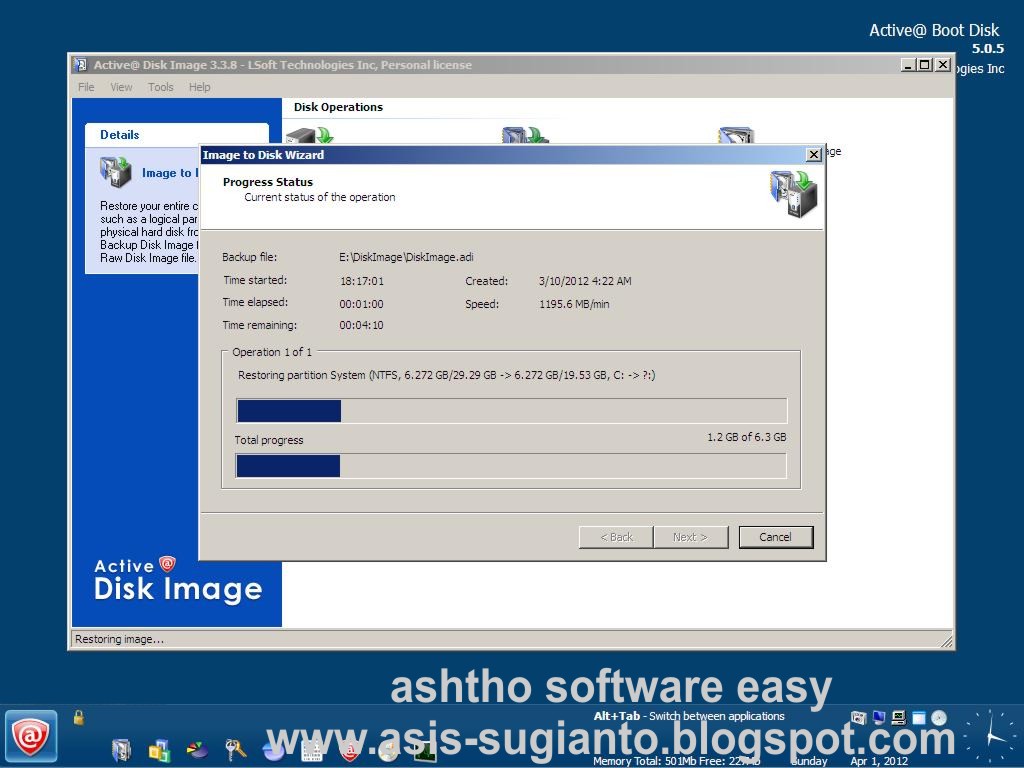Click the first Disk Operations icon behind wizard

pos(310,135)
